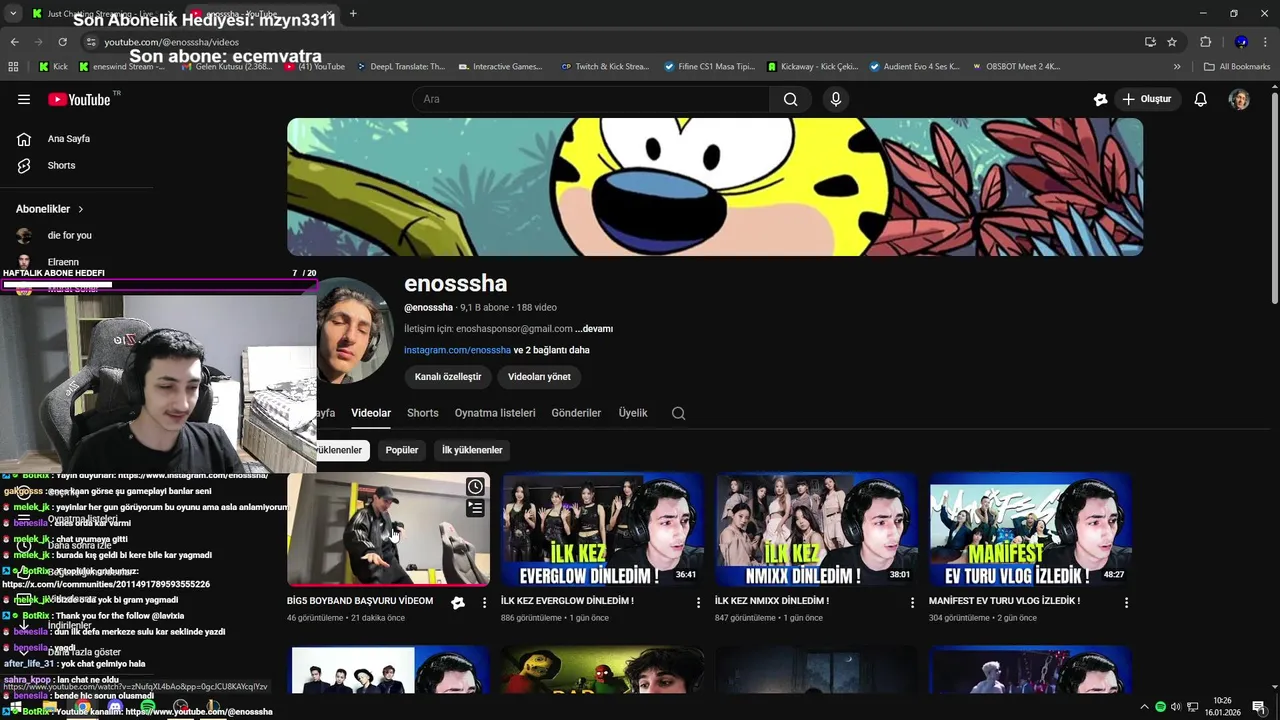The width and height of the screenshot is (1280, 720).
Task: View site information icon in address bar
Action: pyautogui.click(x=91, y=42)
